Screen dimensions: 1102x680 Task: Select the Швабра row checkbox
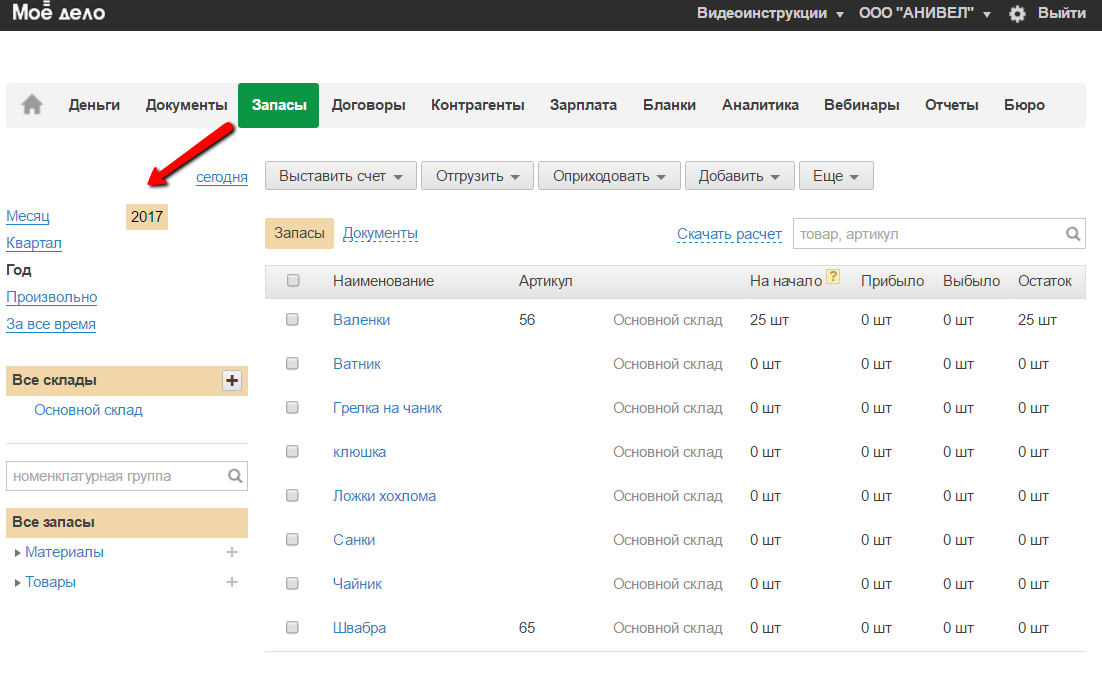click(x=293, y=628)
